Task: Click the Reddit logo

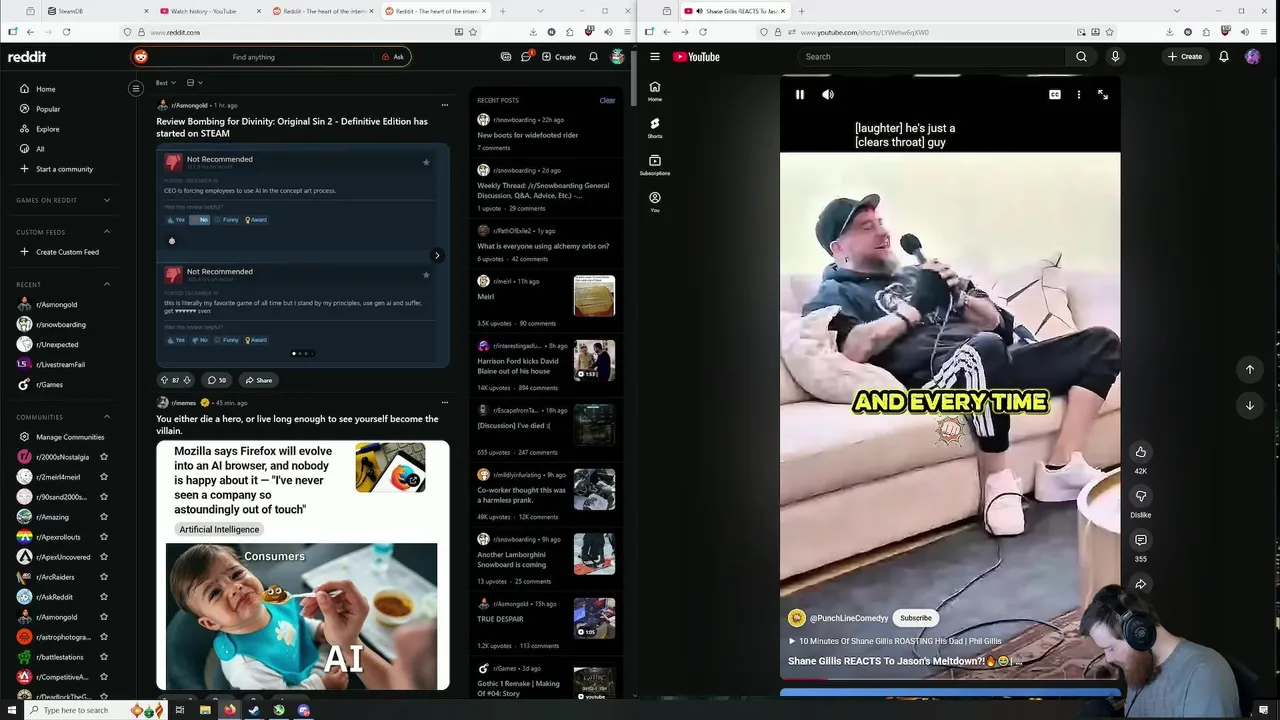Action: 27,57
